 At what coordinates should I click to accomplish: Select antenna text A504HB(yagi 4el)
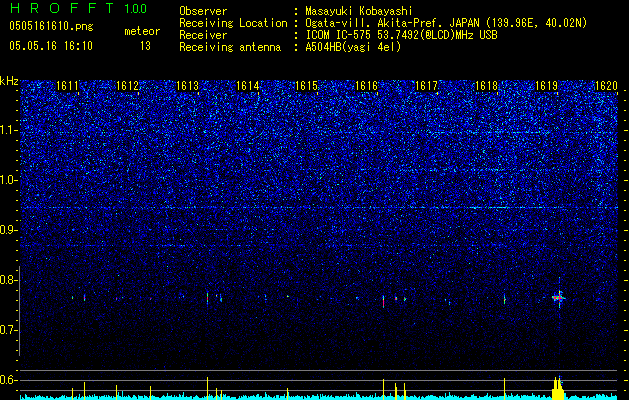coord(353,47)
